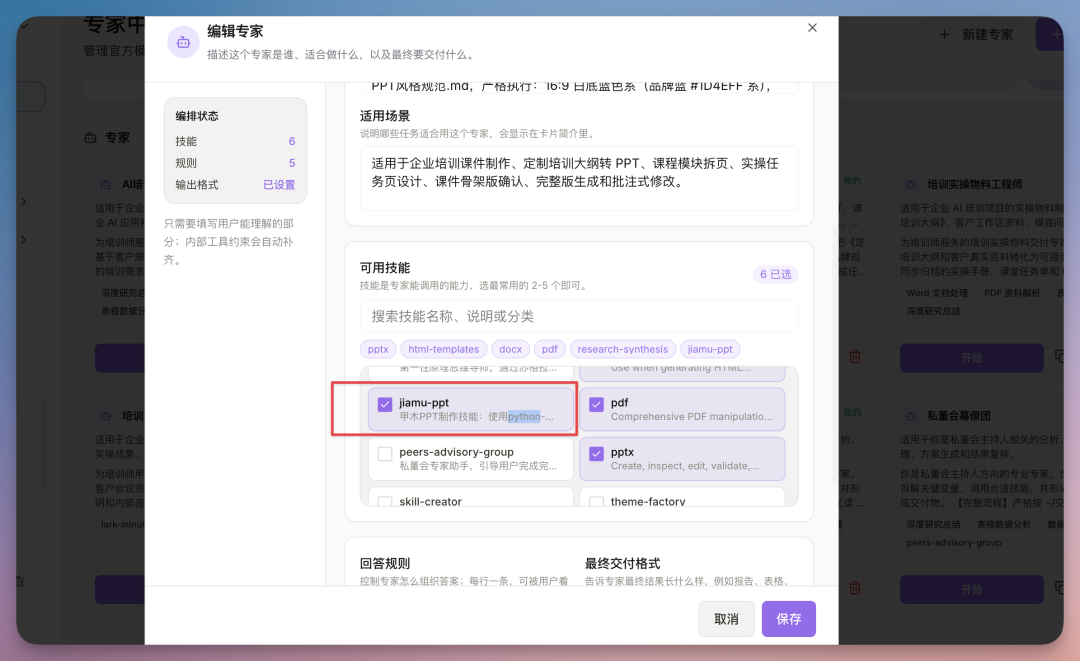Image resolution: width=1080 pixels, height=661 pixels.
Task: Uncheck the pdf skill checkbox
Action: click(596, 404)
